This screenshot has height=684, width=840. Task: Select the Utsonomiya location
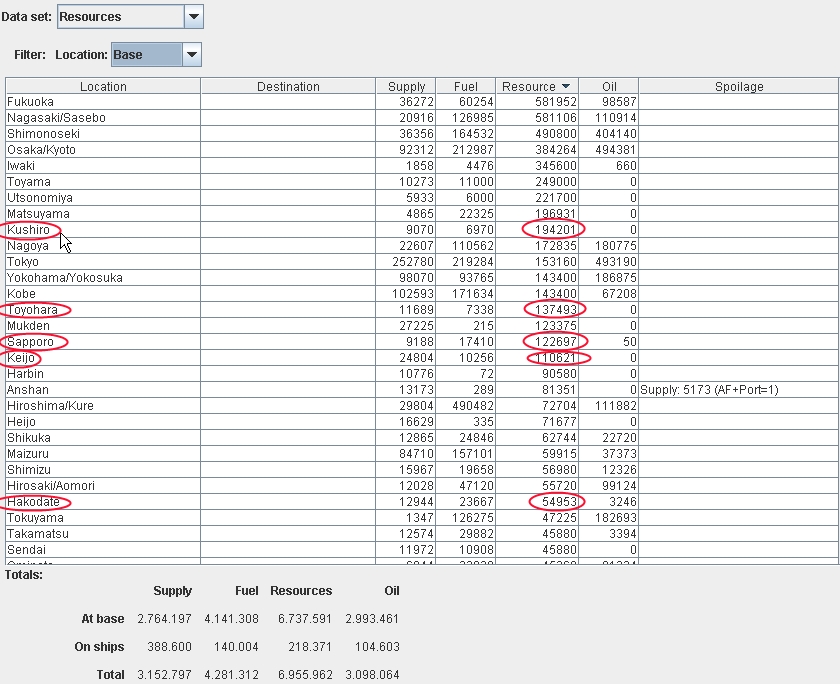point(40,198)
